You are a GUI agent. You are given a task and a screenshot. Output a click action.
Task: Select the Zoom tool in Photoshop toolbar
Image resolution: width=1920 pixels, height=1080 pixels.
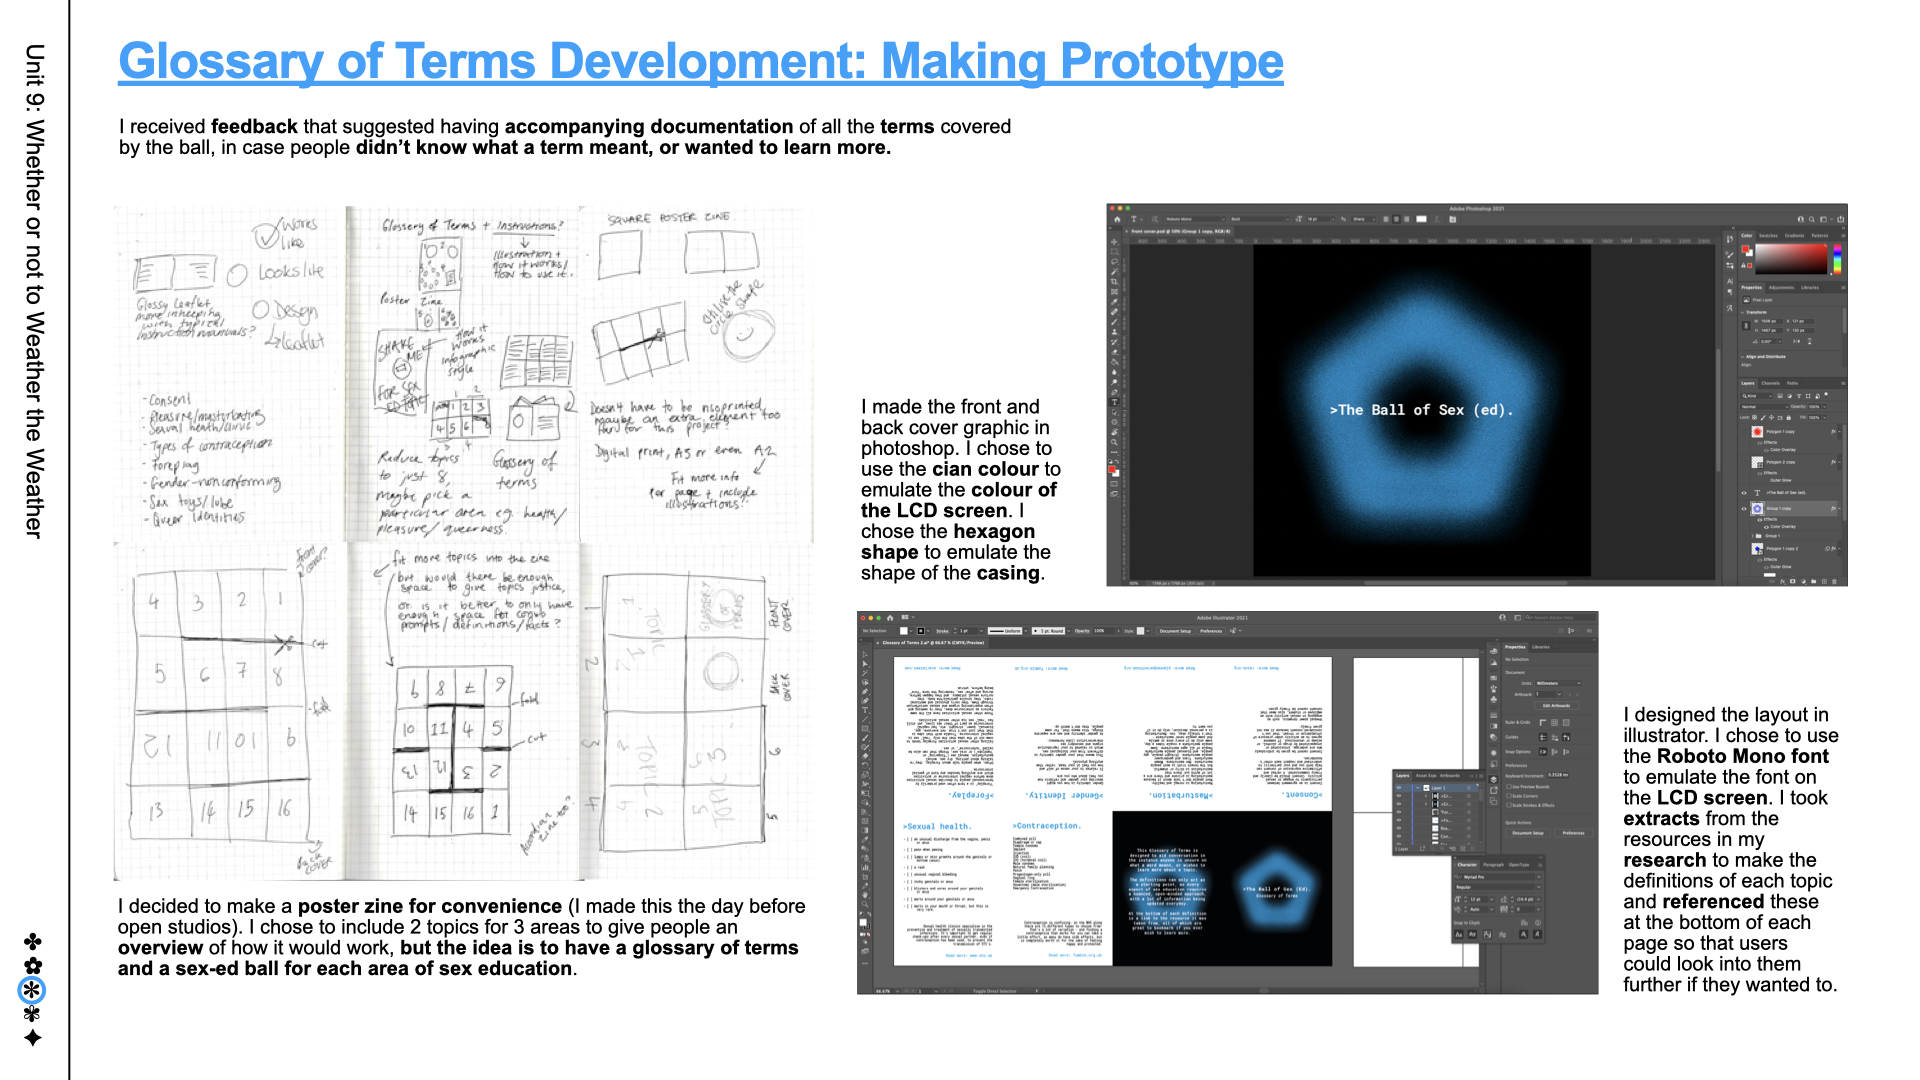(1114, 442)
